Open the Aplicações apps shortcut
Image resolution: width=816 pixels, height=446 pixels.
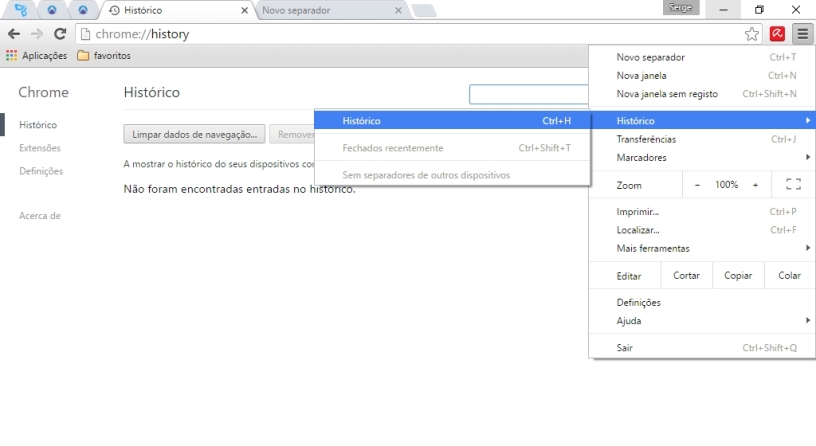click(36, 56)
